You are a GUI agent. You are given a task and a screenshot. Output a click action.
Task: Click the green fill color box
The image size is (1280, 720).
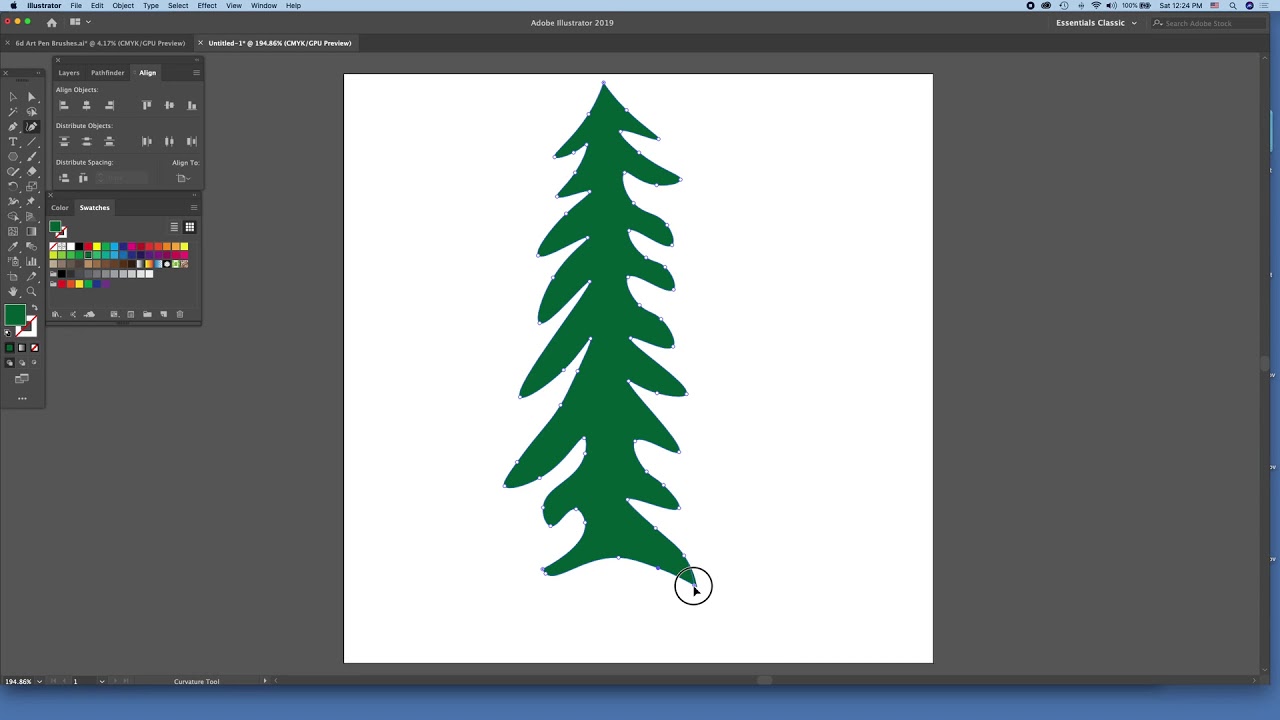(x=14, y=317)
